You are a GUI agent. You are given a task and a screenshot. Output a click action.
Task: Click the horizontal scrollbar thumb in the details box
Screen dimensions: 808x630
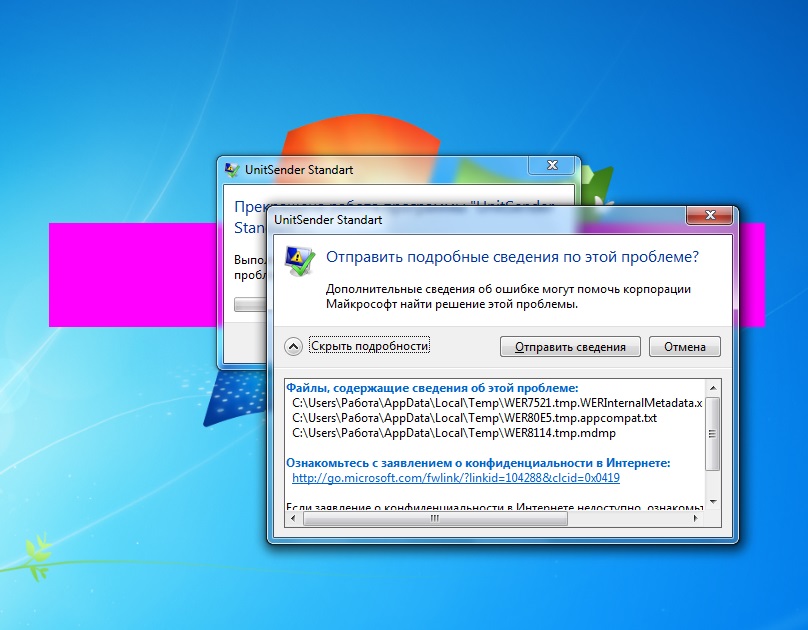435,518
